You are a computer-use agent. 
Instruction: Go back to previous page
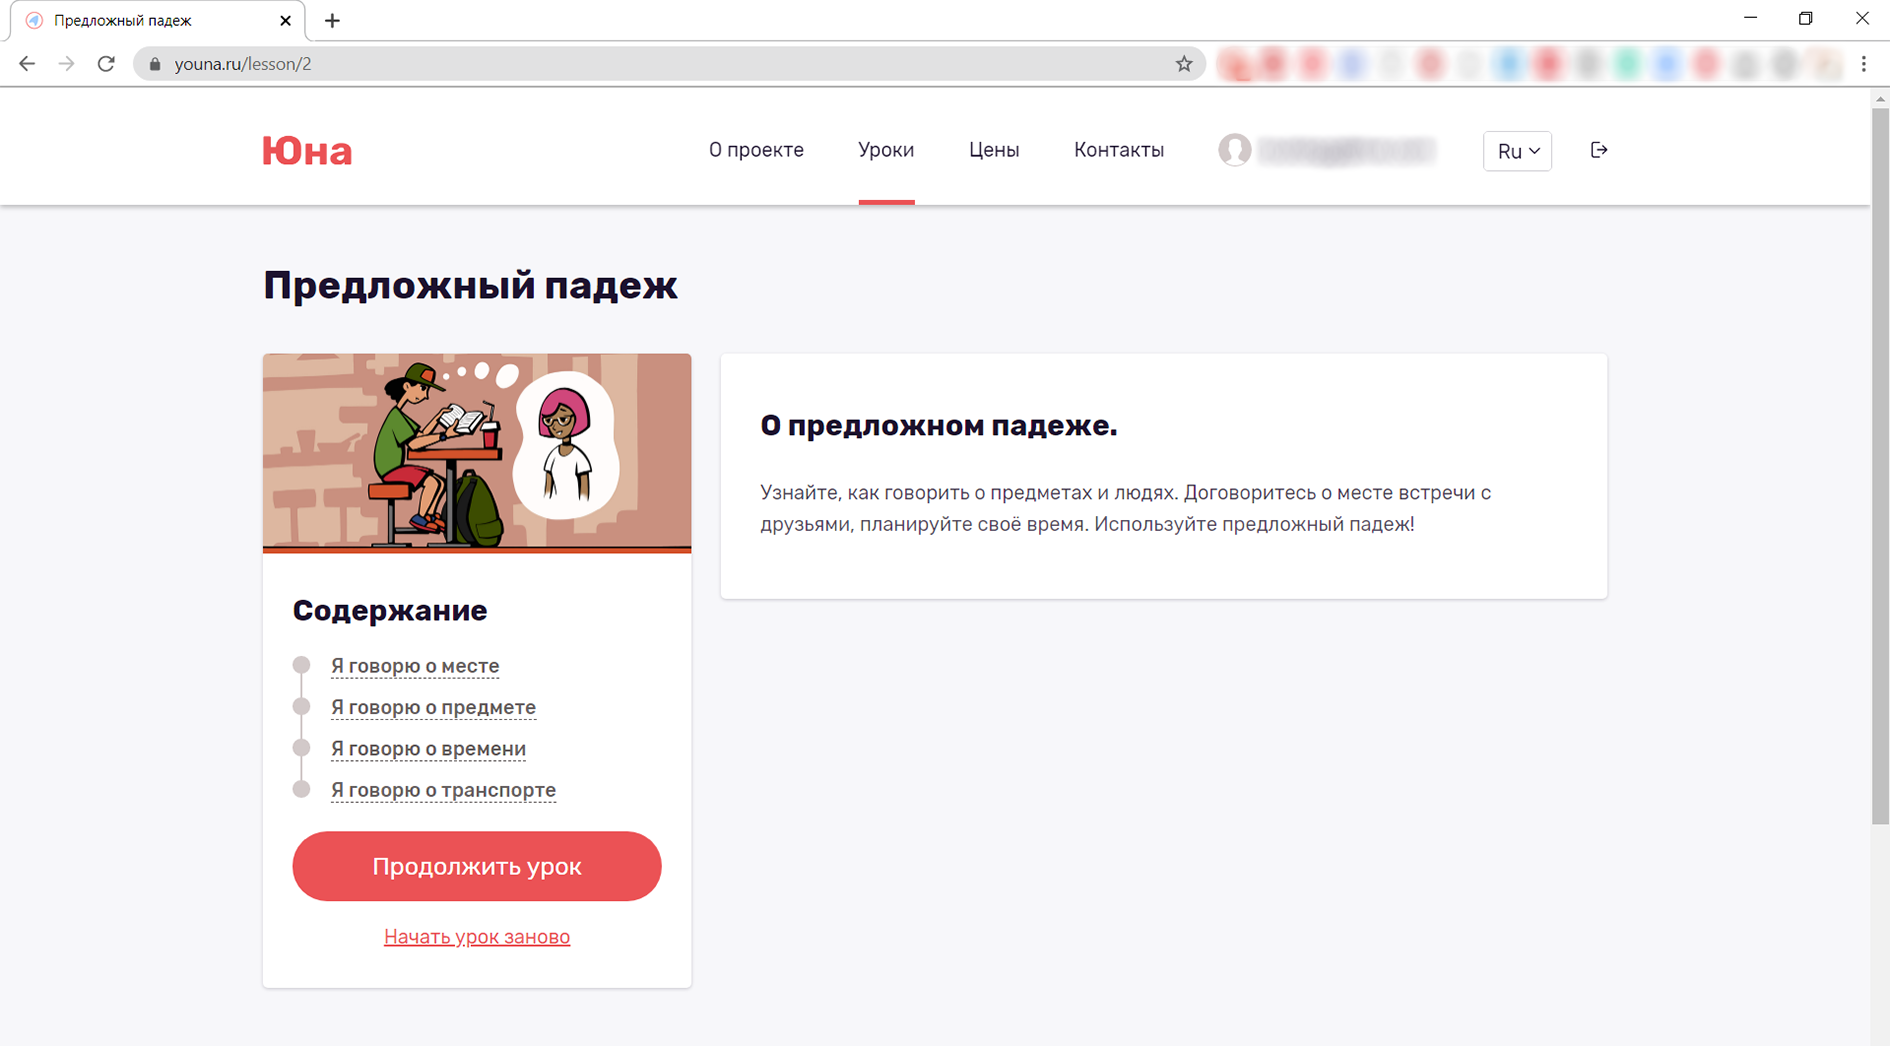(27, 64)
